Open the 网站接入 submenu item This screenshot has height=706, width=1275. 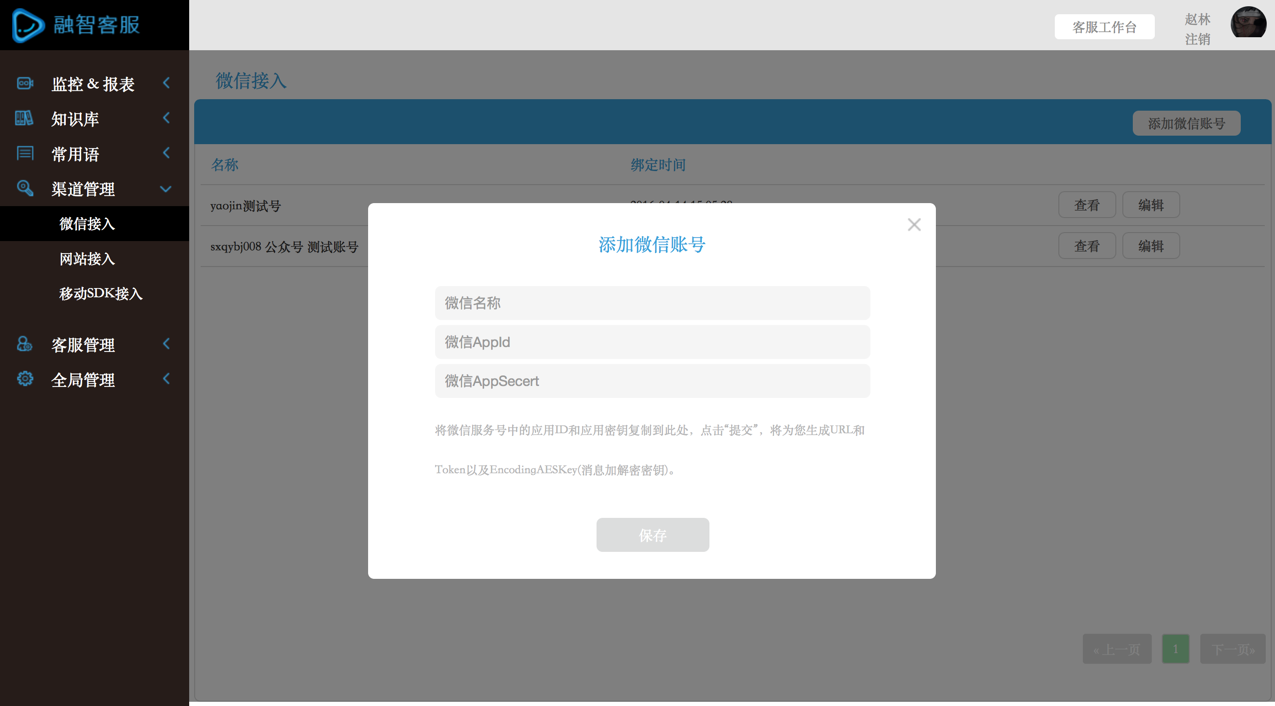[87, 259]
